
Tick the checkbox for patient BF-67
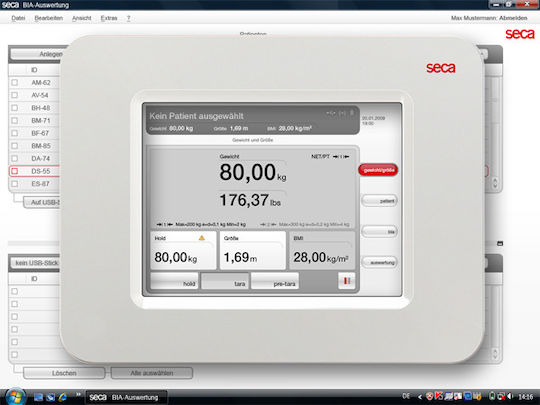(14, 133)
